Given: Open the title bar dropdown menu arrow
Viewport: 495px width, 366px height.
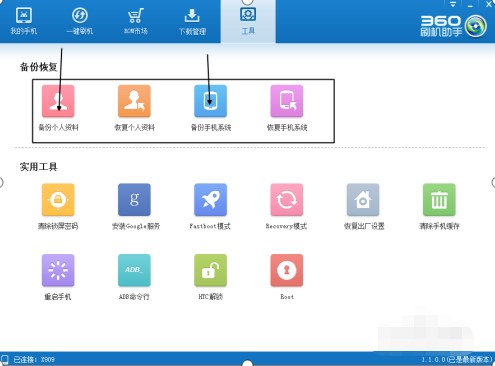Looking at the screenshot, I should 453,4.
